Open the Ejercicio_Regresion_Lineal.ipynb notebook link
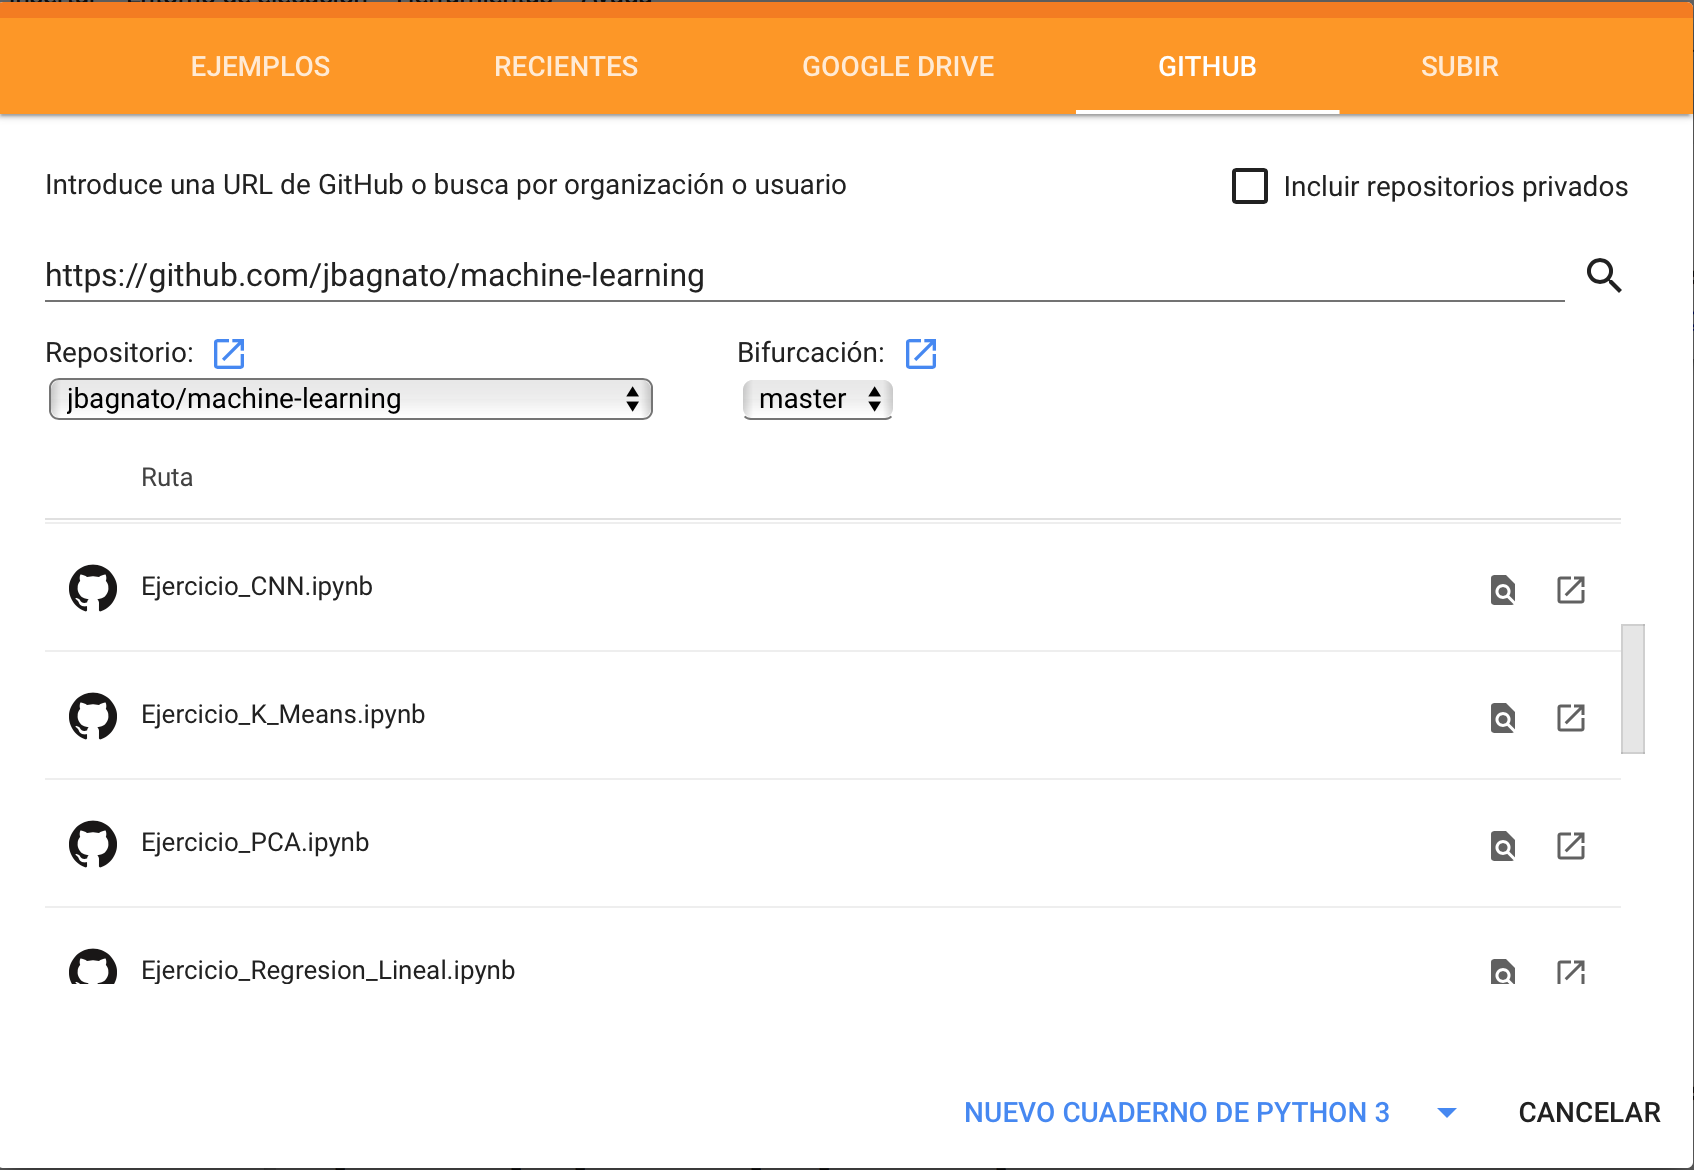The image size is (1694, 1170). point(328,970)
